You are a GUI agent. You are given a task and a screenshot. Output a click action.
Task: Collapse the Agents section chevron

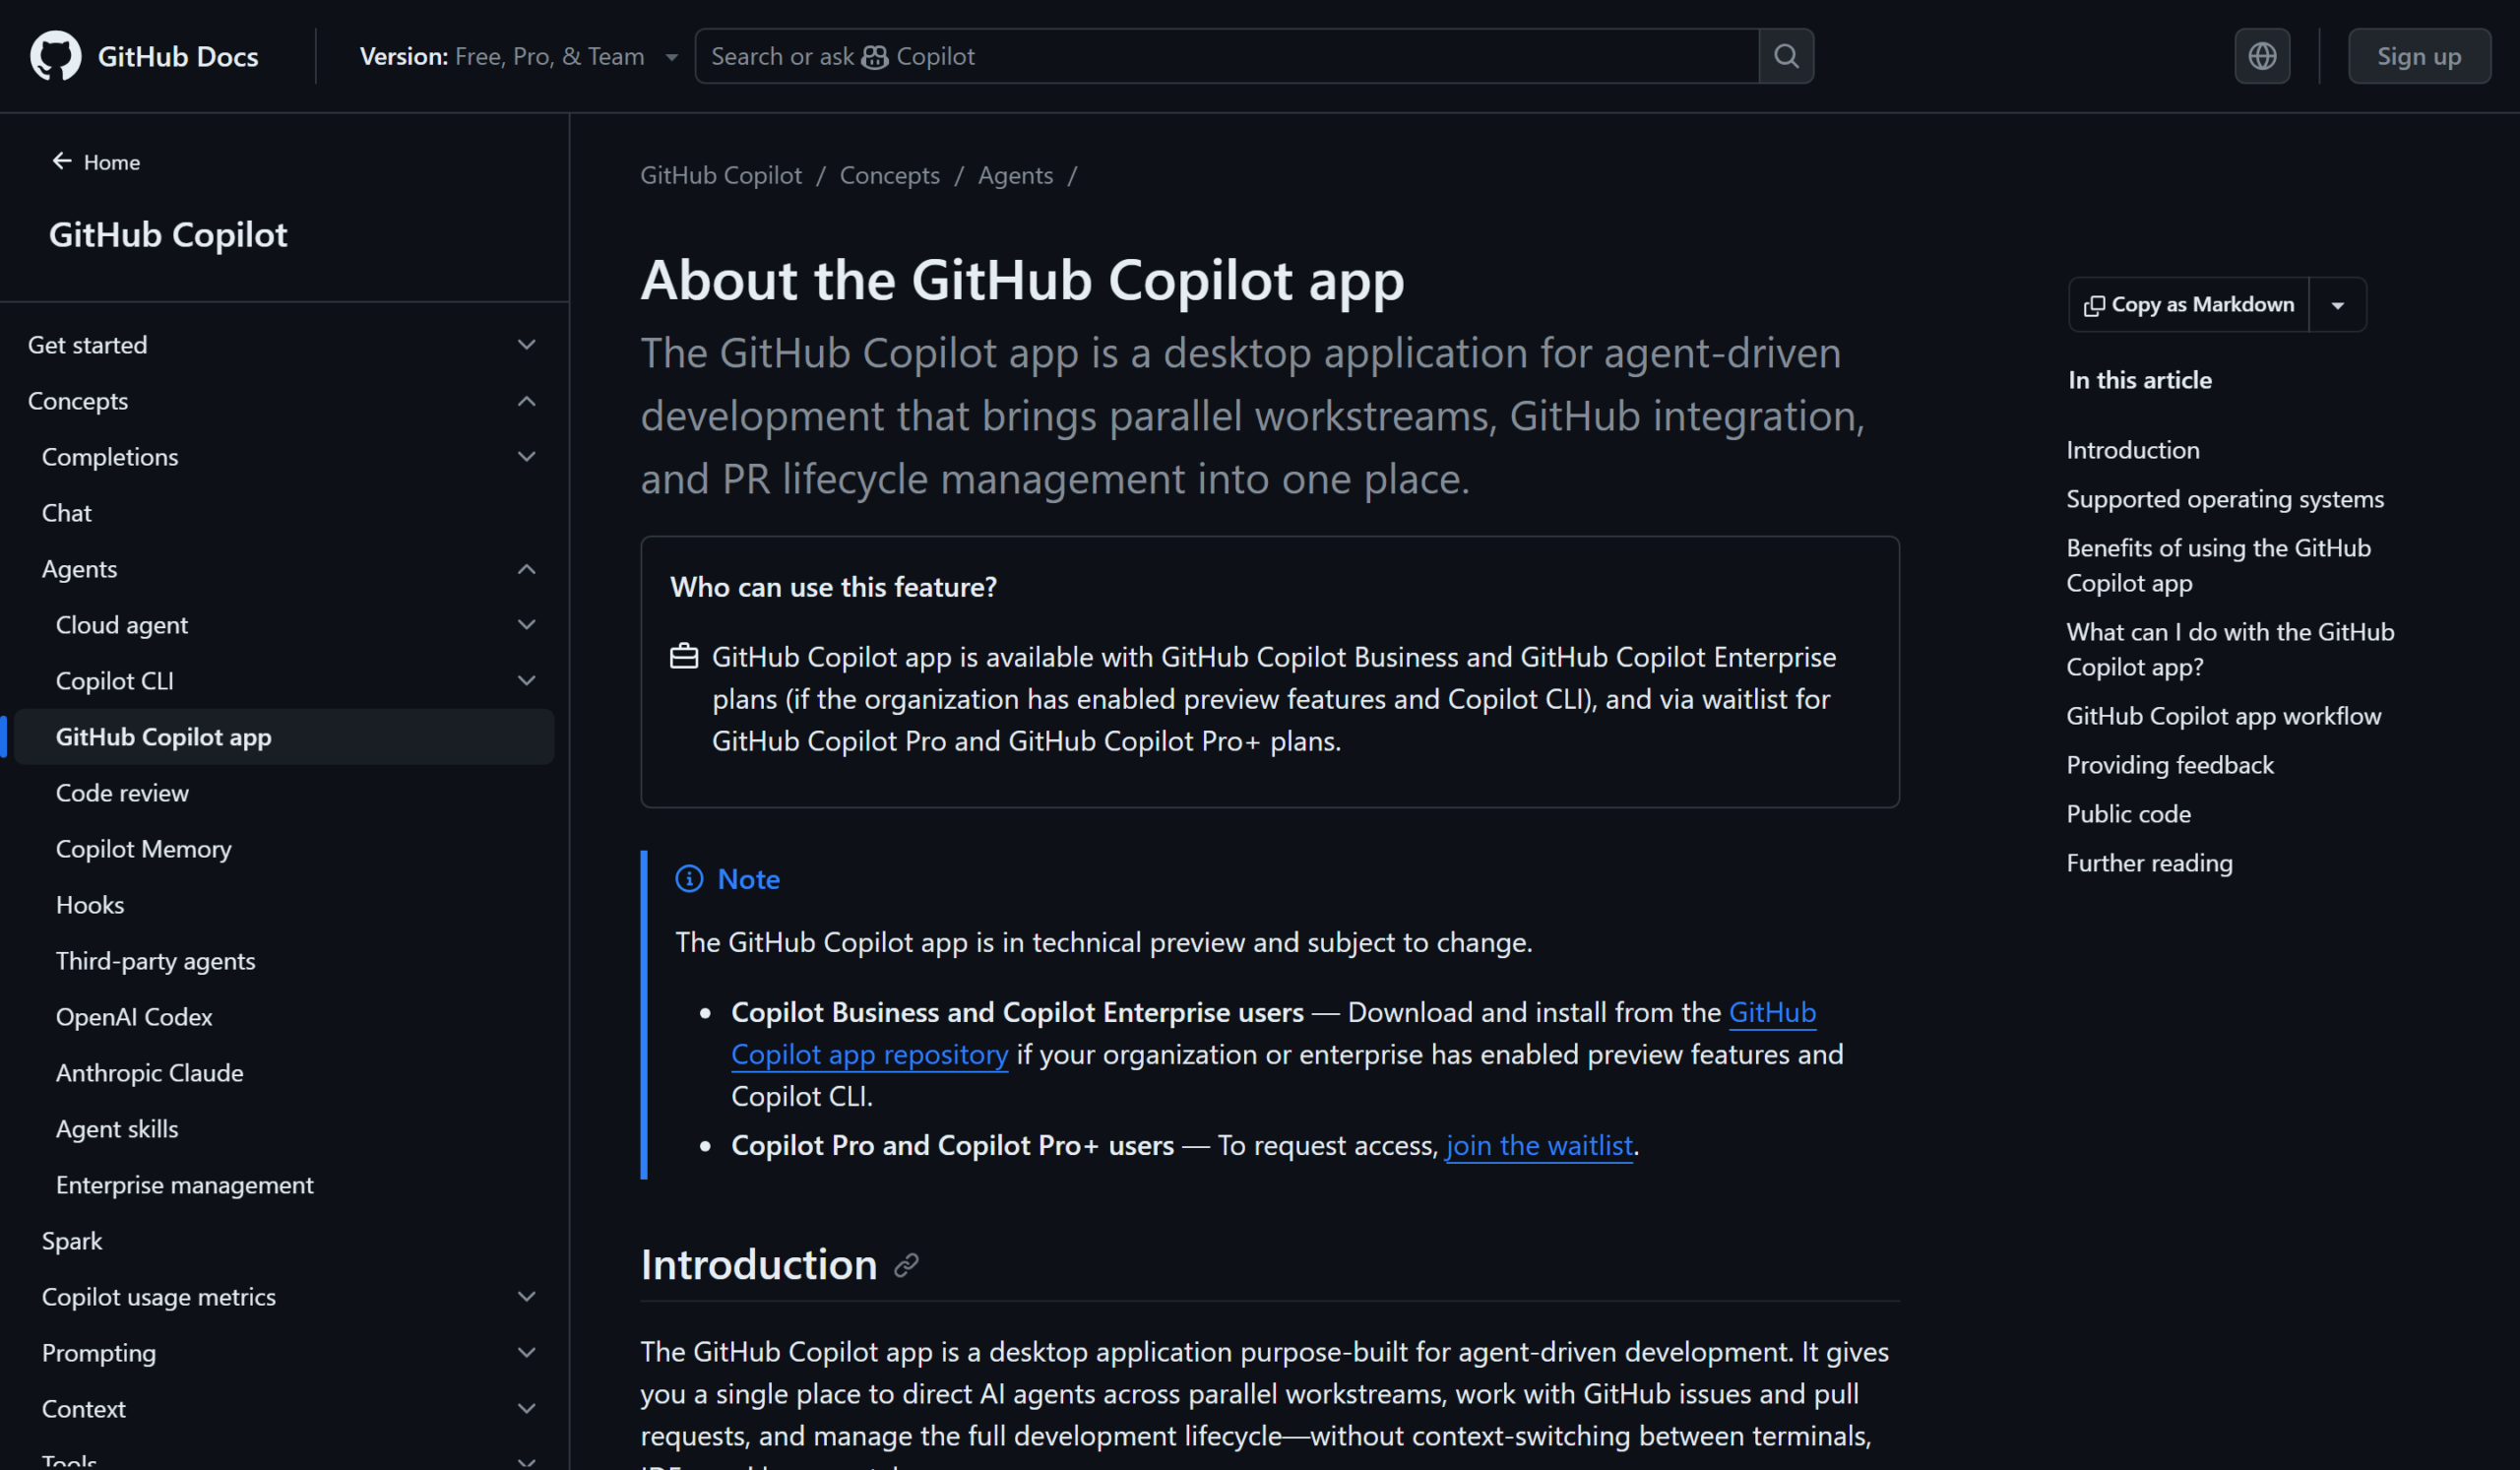(x=527, y=569)
